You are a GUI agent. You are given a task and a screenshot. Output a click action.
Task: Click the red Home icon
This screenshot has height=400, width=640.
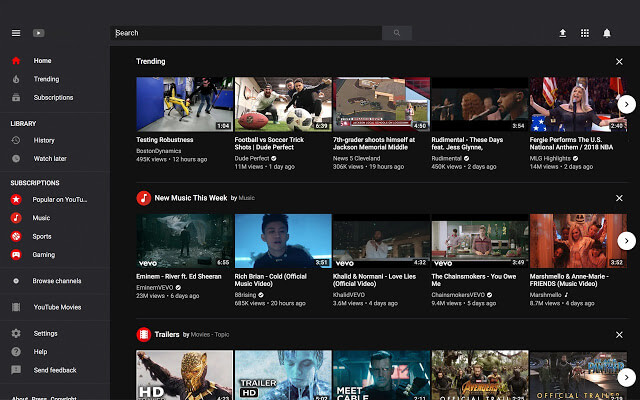pyautogui.click(x=16, y=60)
